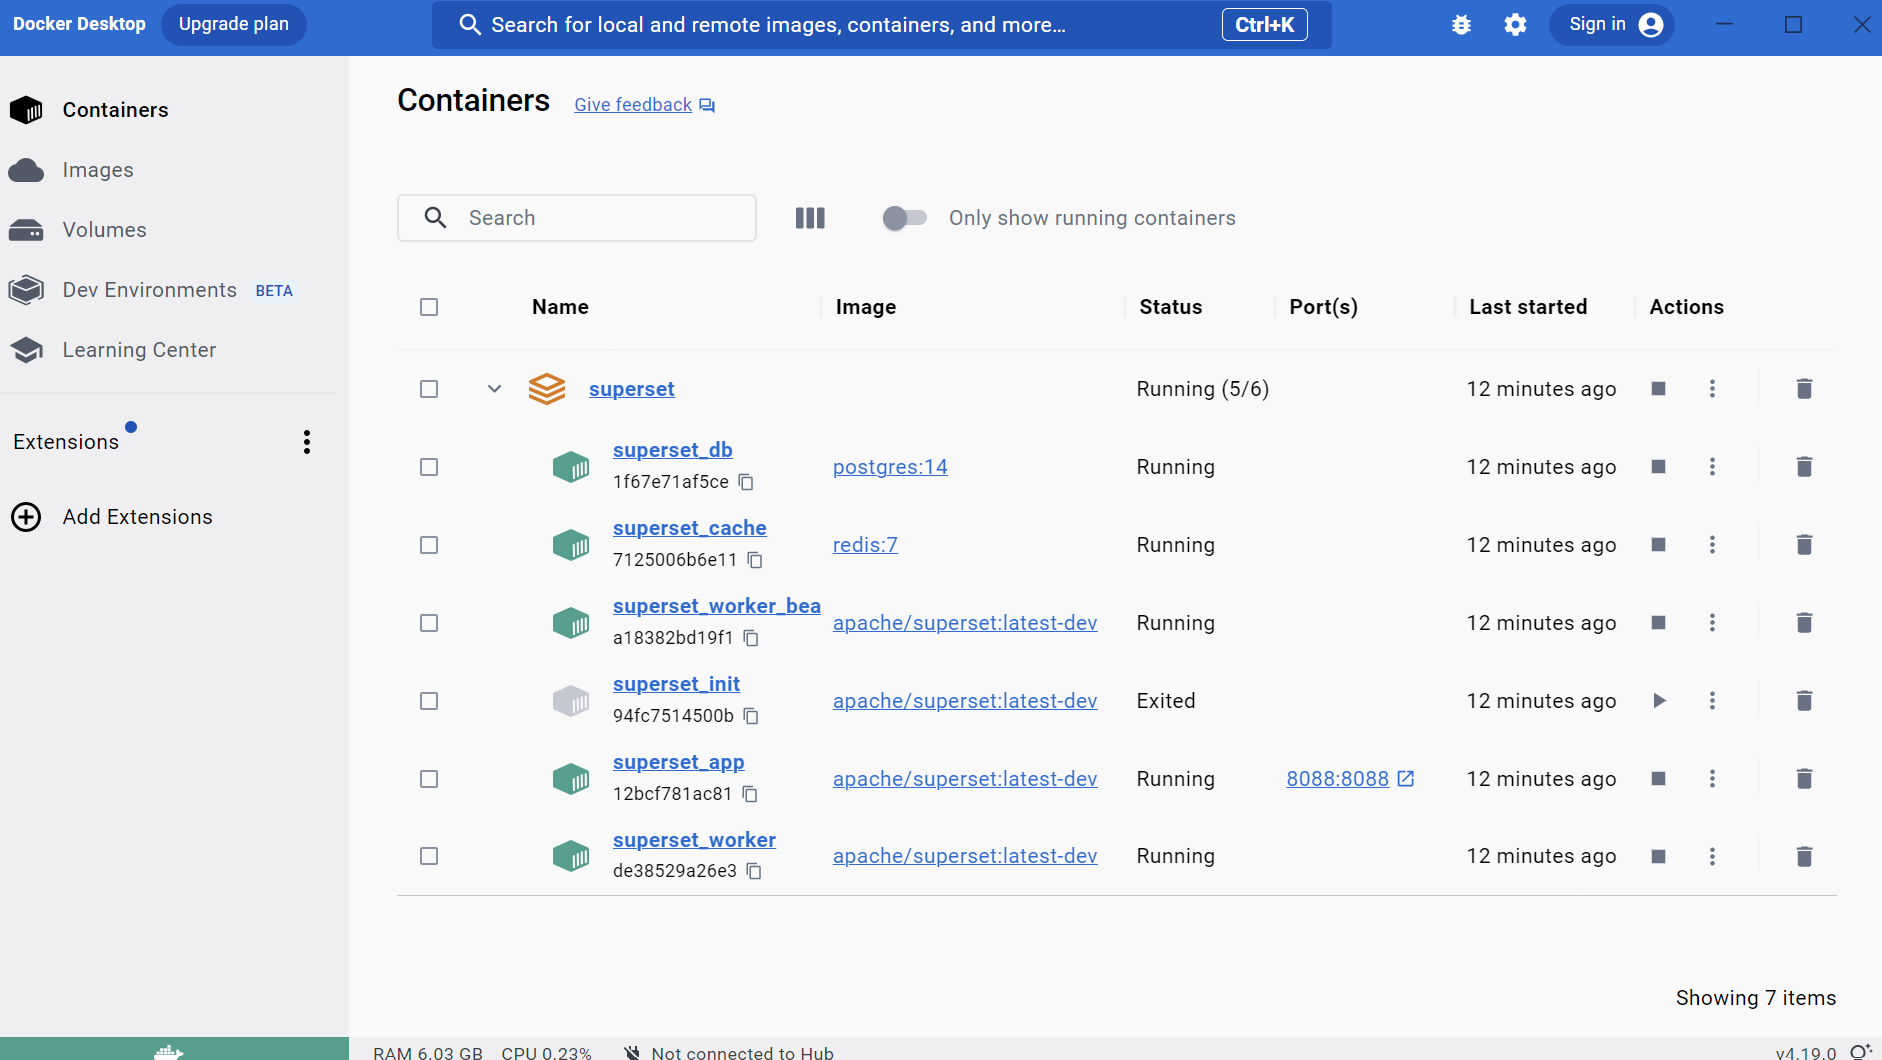
Task: Click the containers Search field
Action: [x=577, y=218]
